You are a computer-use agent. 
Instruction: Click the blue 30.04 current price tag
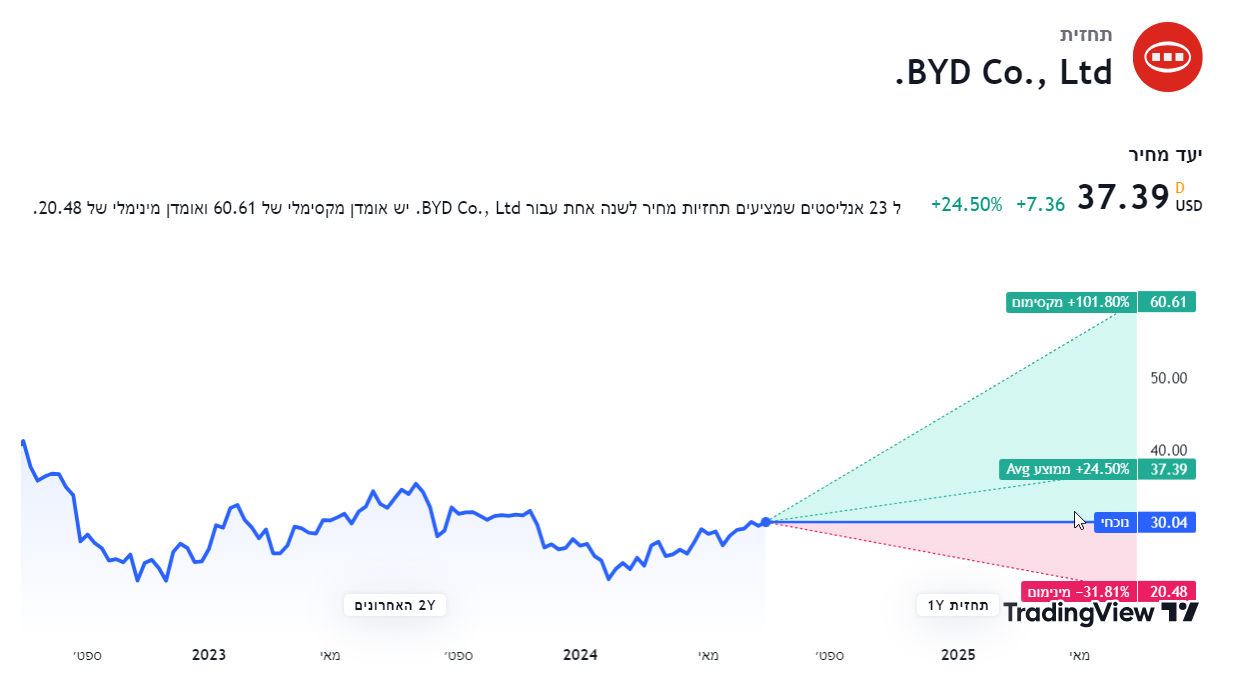(x=1167, y=522)
